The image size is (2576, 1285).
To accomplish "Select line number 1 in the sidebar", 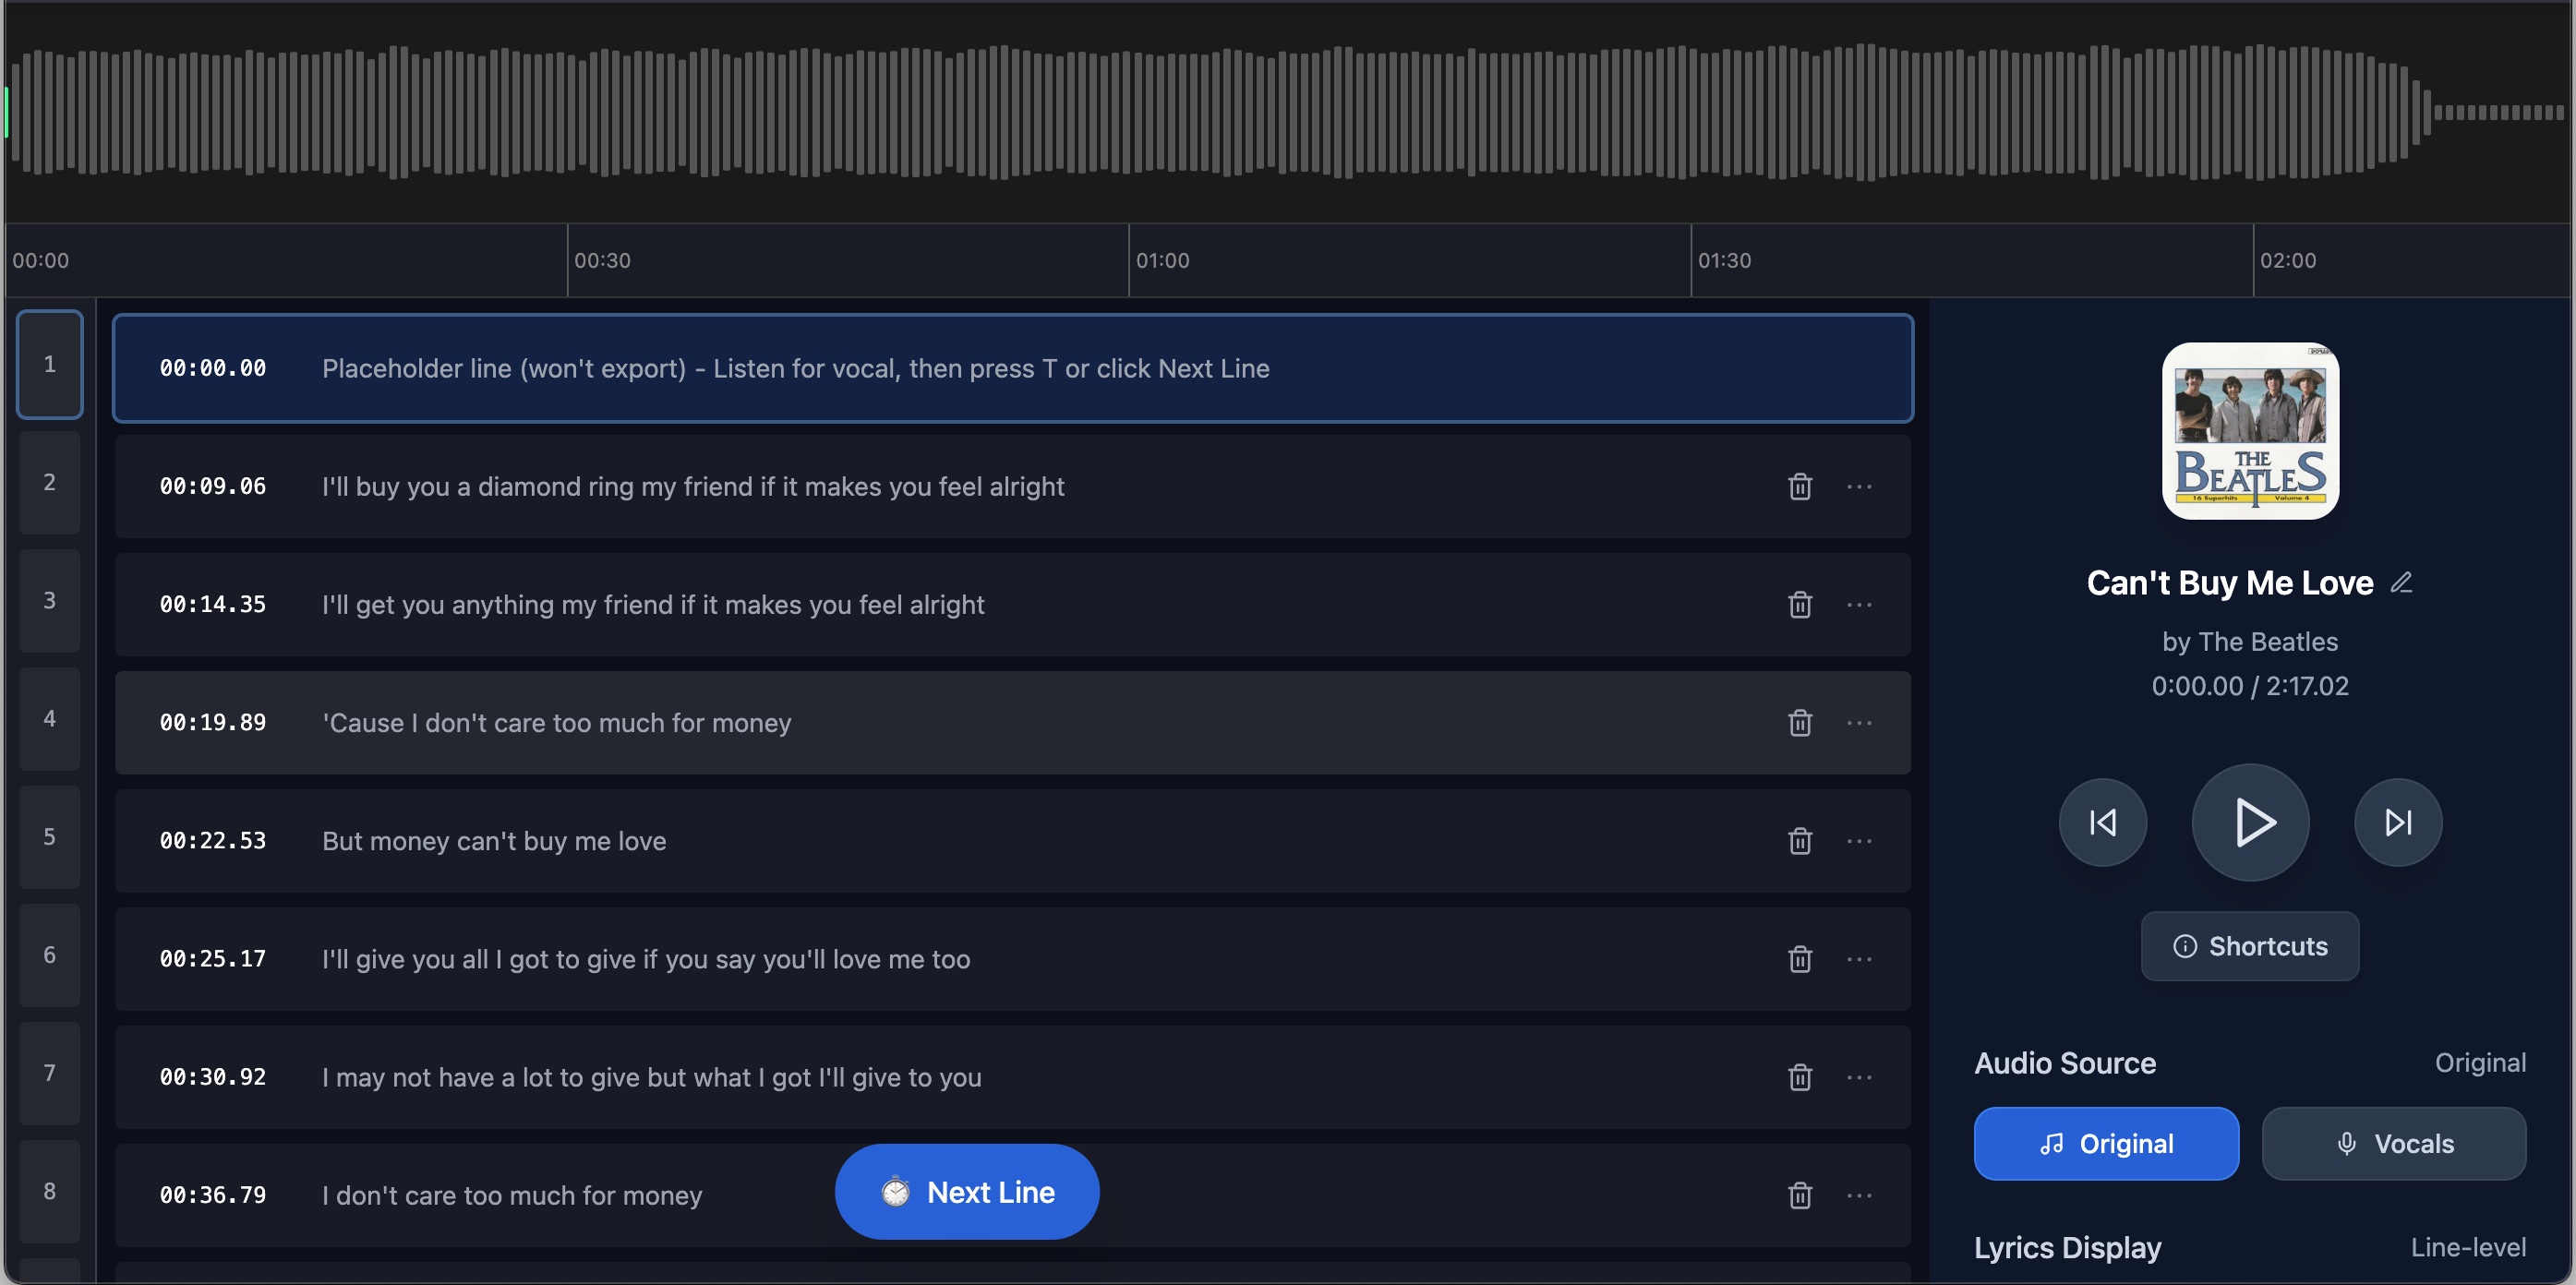I will (49, 364).
